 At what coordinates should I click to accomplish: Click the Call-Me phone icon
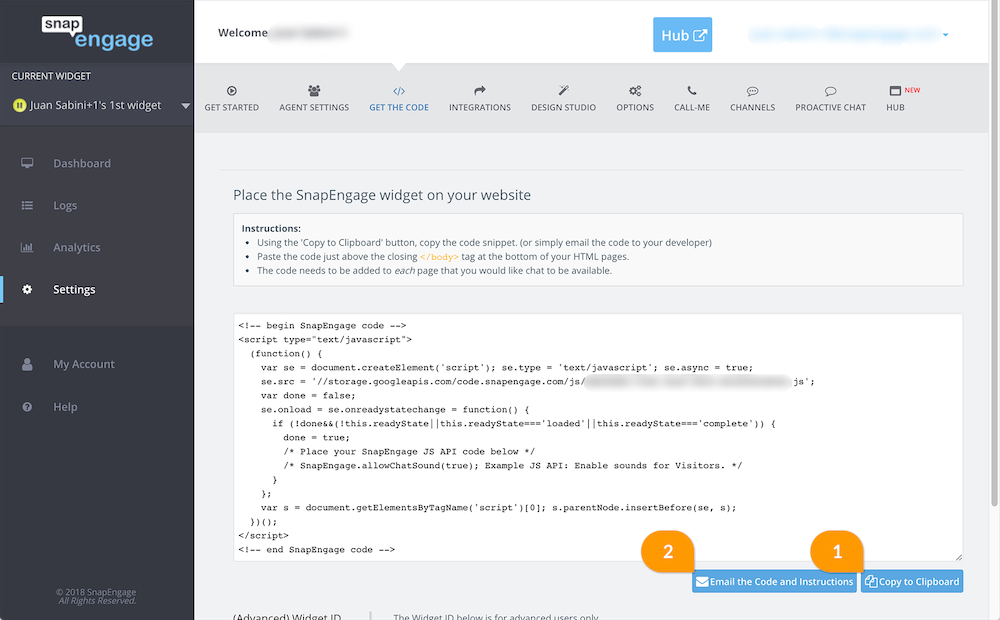point(692,91)
